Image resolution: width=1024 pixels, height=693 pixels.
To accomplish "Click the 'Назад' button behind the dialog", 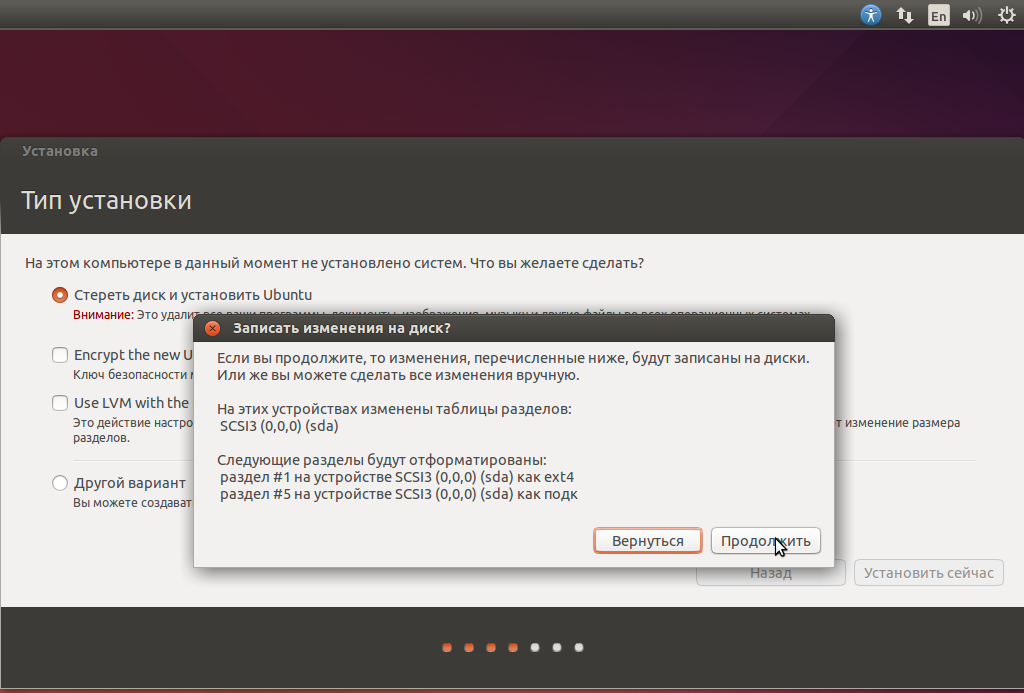I will [x=771, y=573].
